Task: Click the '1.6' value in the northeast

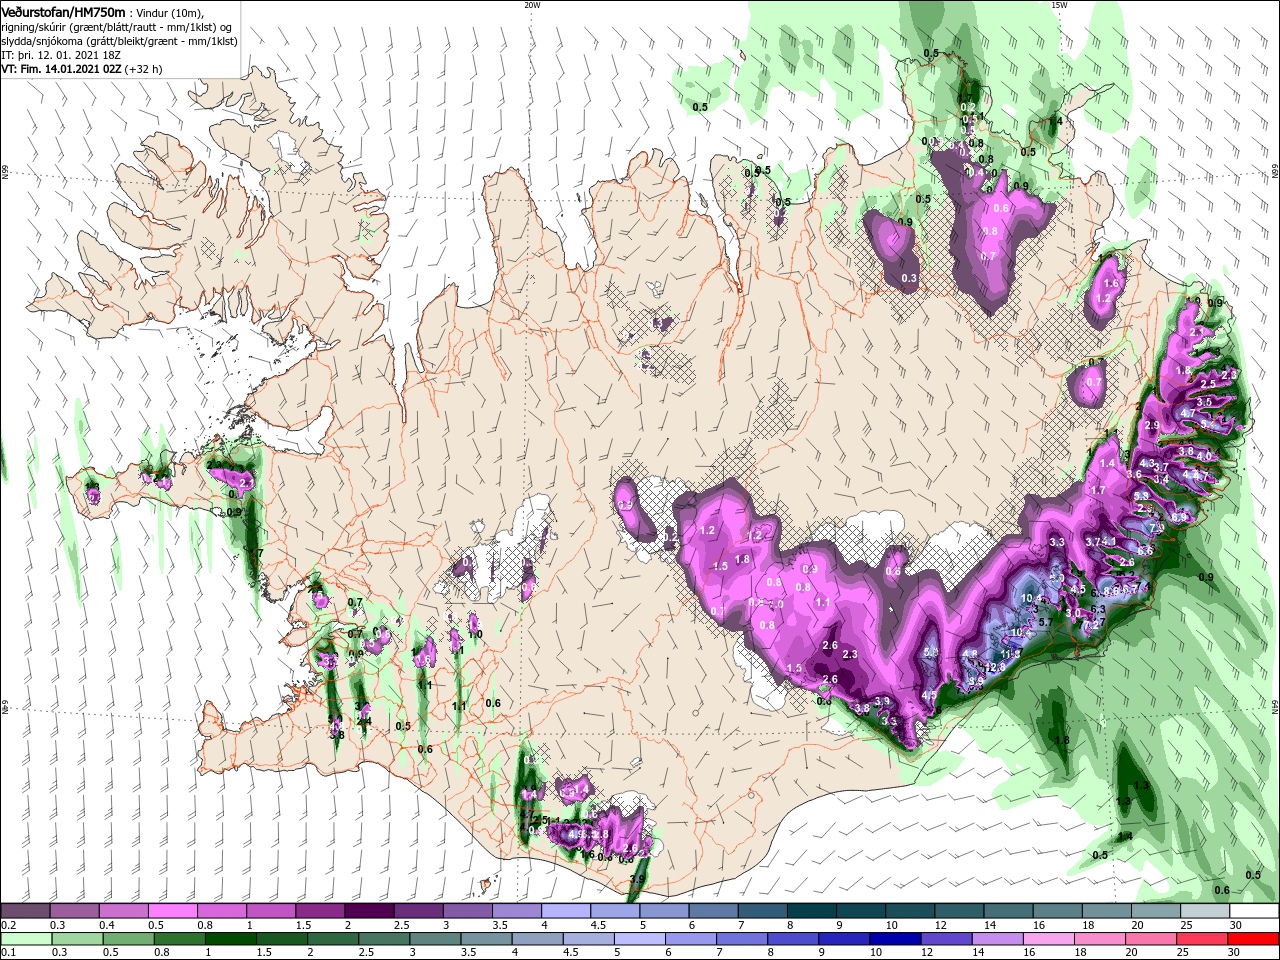Action: click(x=1110, y=283)
